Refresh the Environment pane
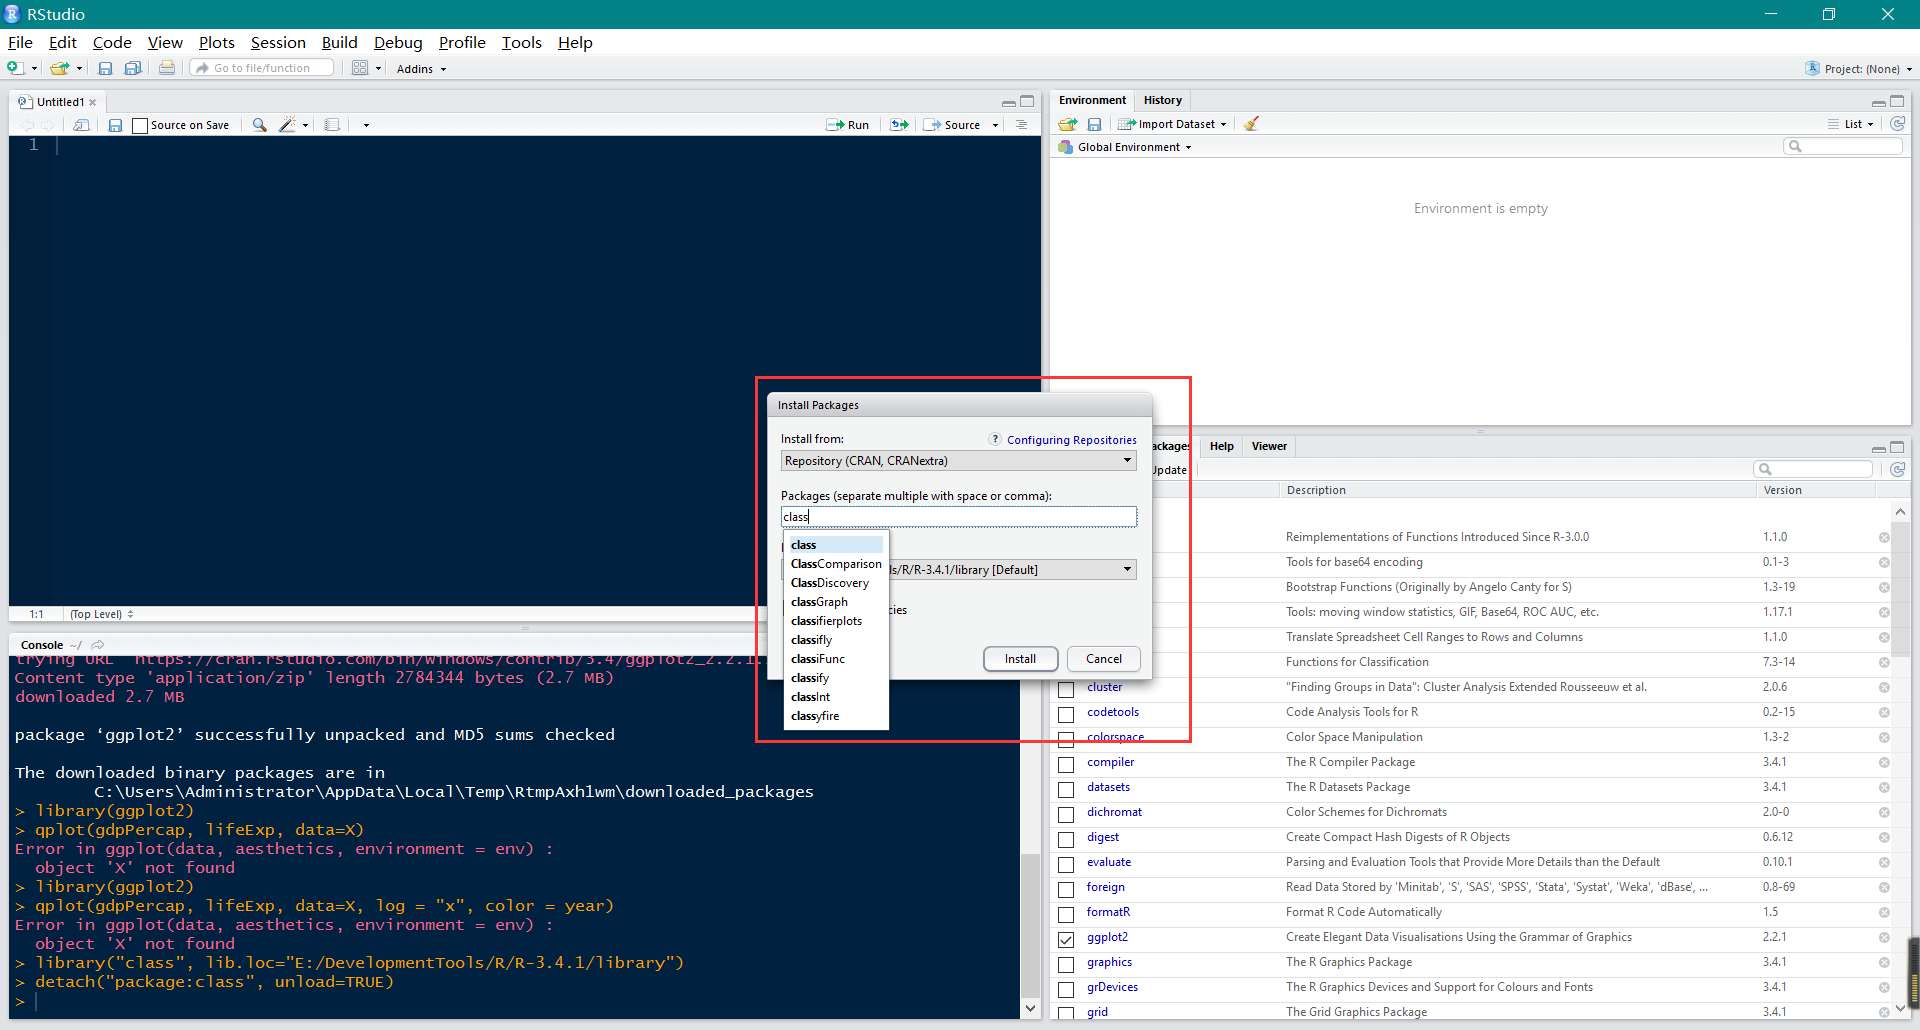The height and width of the screenshot is (1030, 1920). click(x=1897, y=124)
